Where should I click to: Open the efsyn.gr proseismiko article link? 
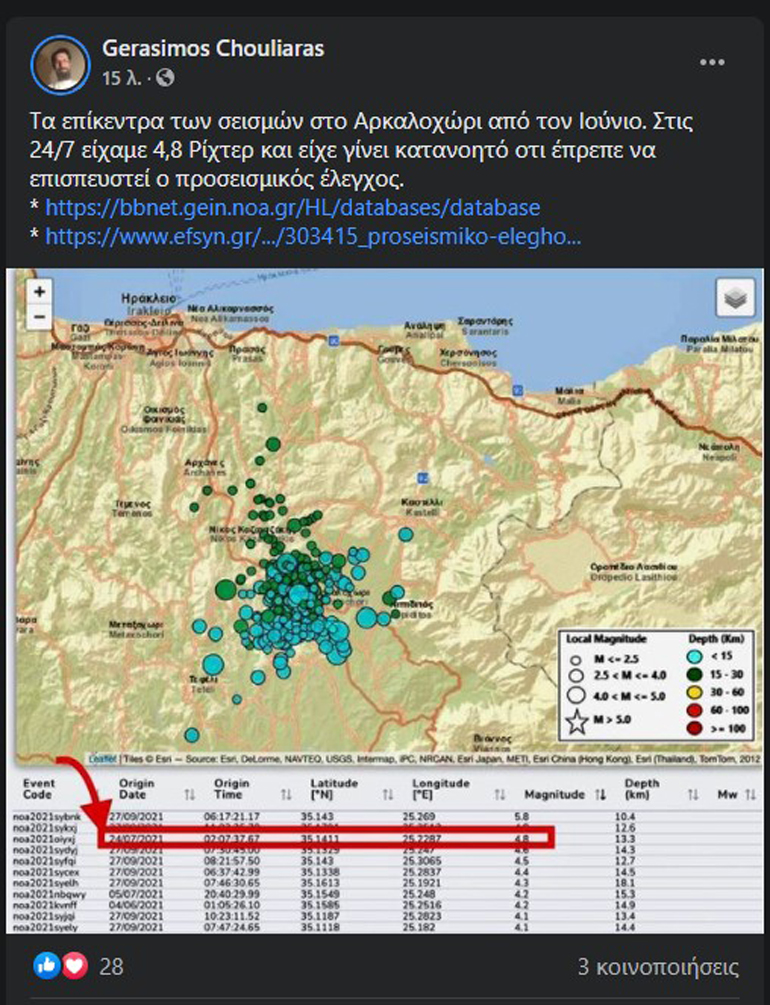point(312,237)
